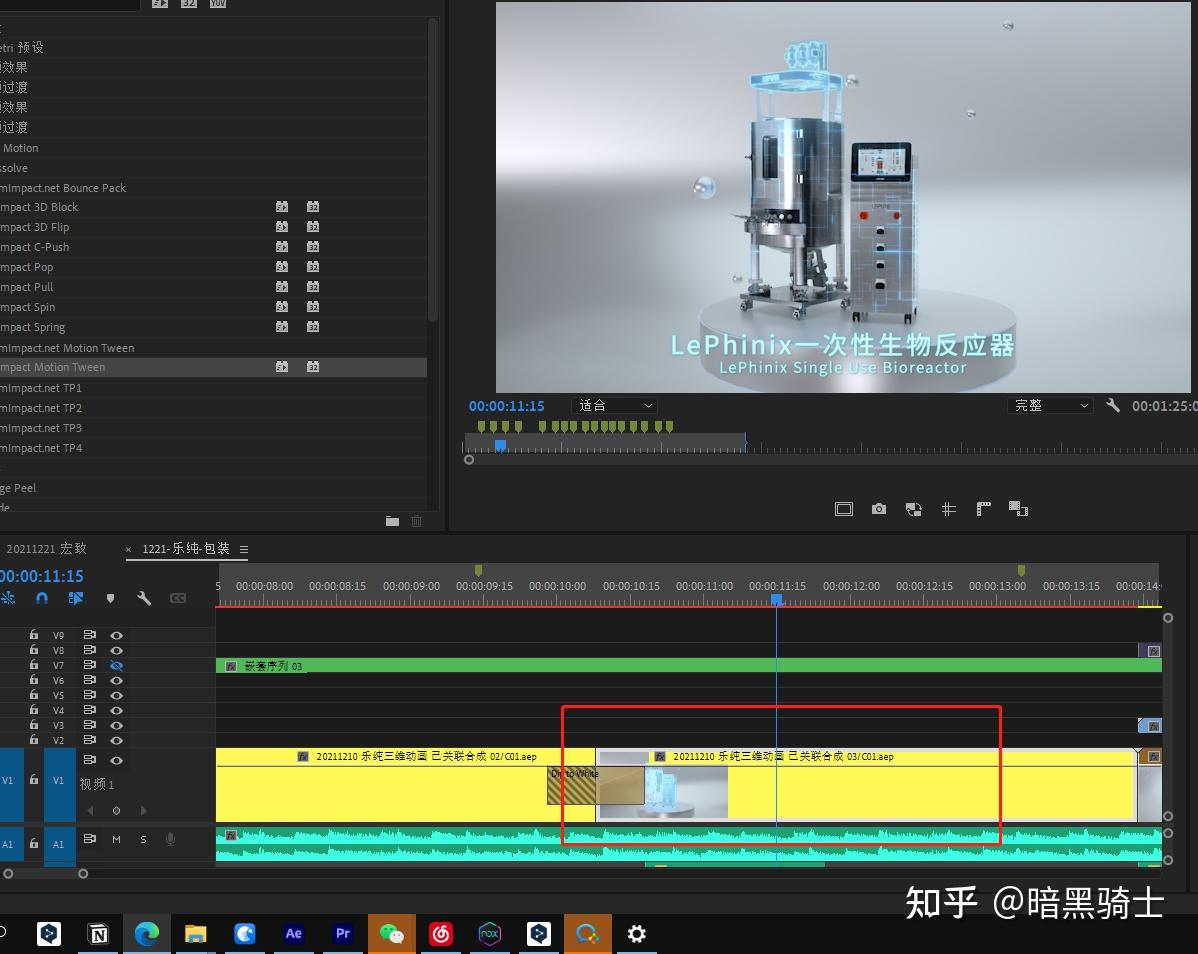This screenshot has width=1198, height=954.
Task: Select the Impact C-Push transition
Action: point(35,247)
